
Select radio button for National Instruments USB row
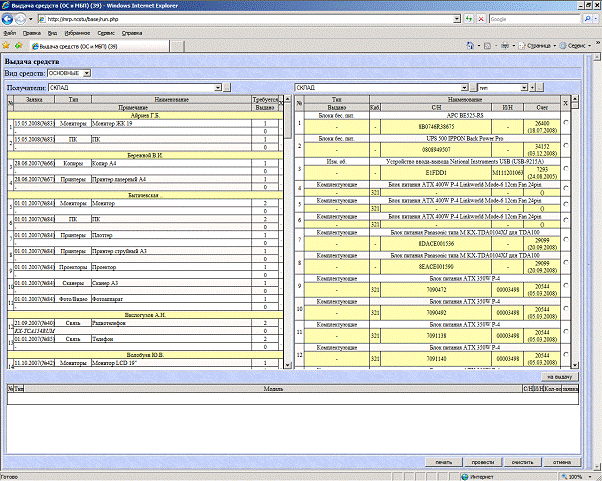(x=567, y=167)
